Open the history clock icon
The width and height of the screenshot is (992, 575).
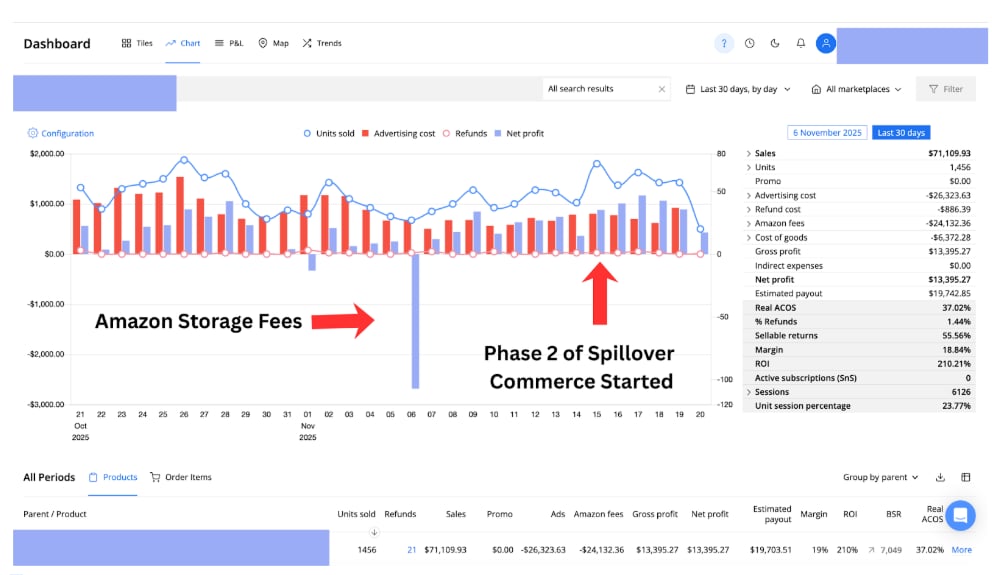750,43
